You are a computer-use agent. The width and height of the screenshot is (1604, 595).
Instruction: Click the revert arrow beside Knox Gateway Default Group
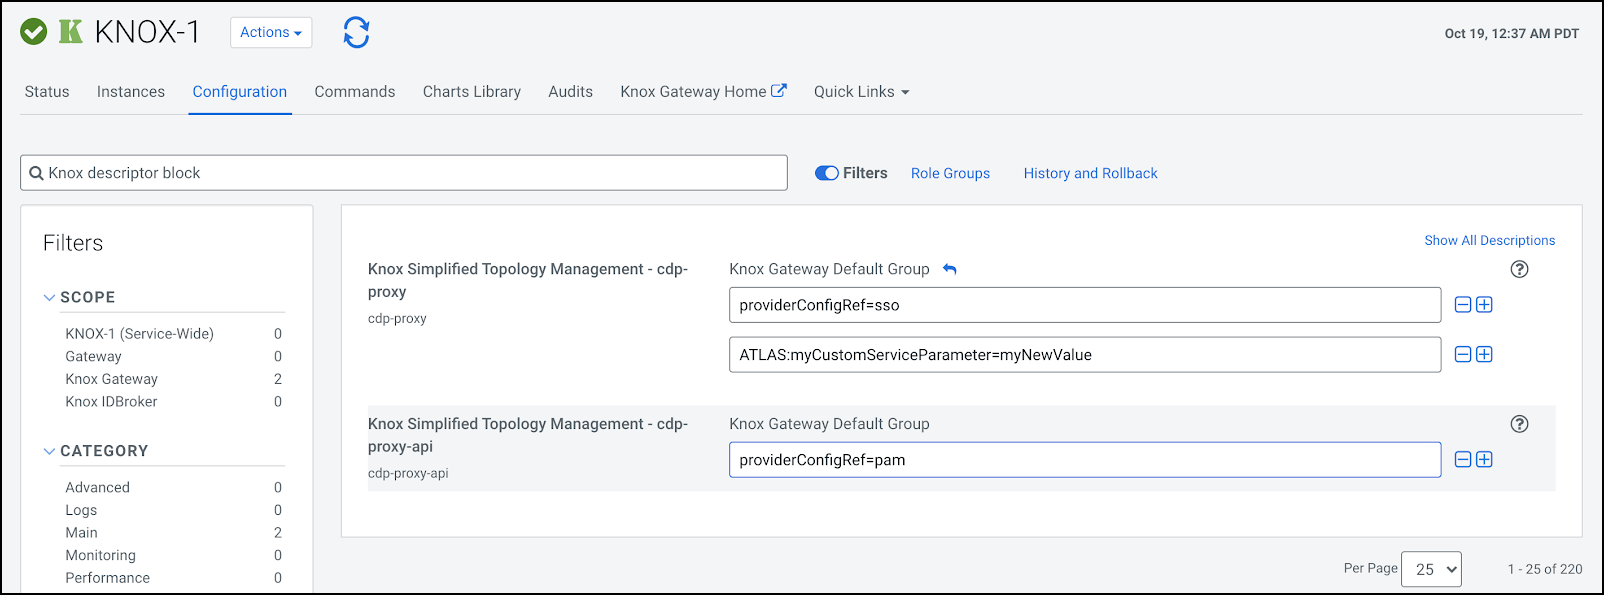(x=950, y=269)
